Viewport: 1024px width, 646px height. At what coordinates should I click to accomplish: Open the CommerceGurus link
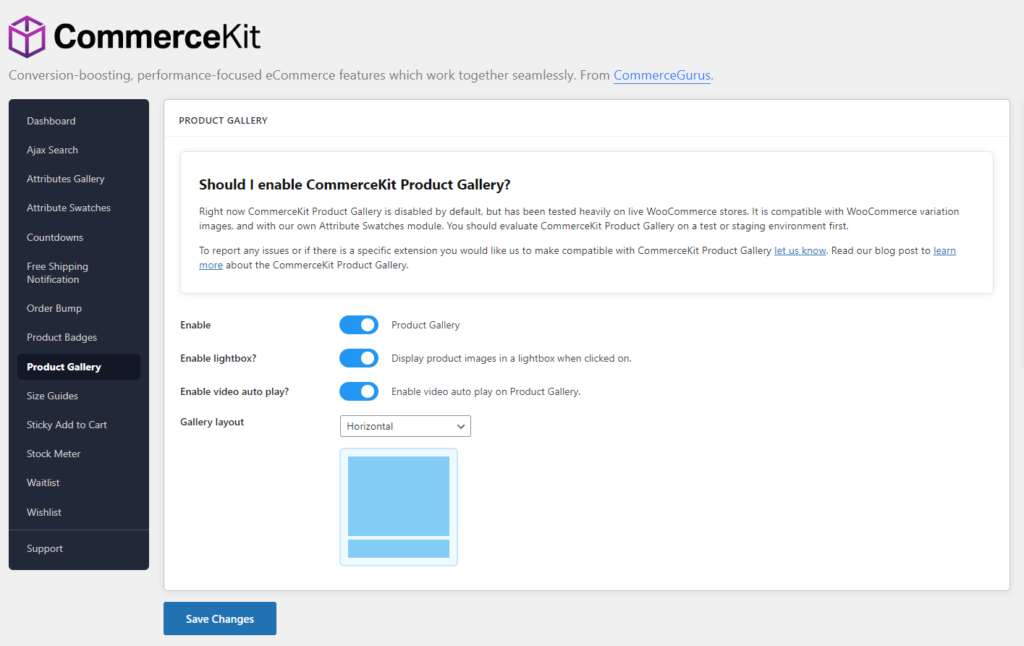662,75
